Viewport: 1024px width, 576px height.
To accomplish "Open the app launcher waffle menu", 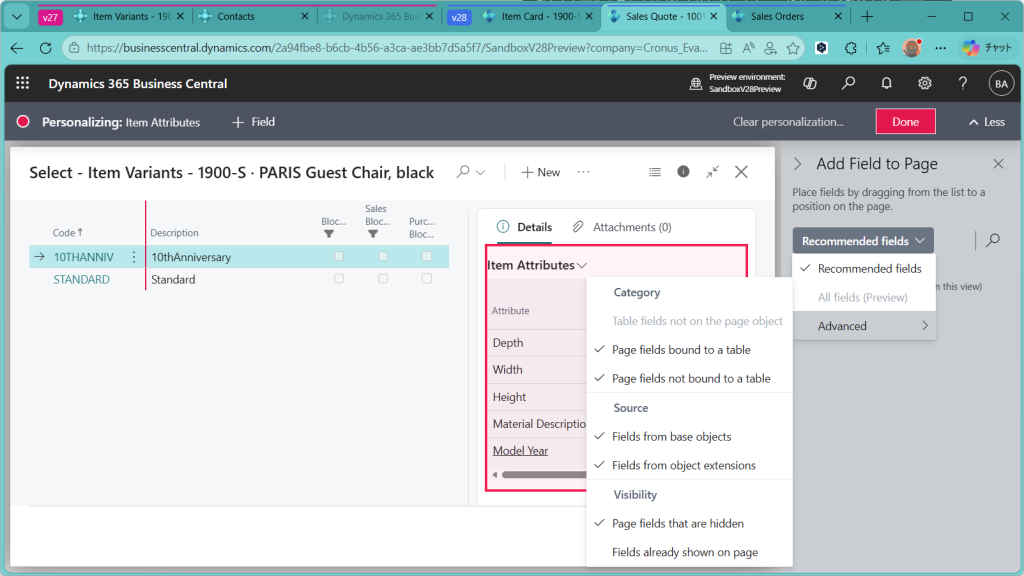I will (x=23, y=84).
